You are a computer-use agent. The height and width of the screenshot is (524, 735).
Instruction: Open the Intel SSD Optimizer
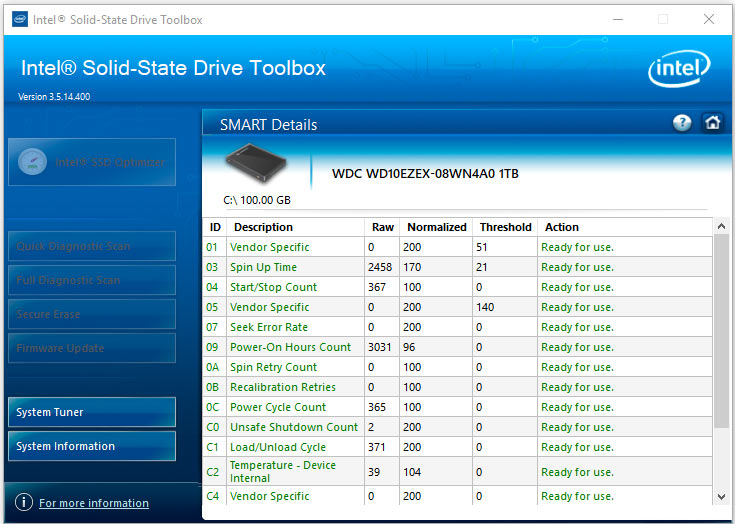(x=92, y=162)
